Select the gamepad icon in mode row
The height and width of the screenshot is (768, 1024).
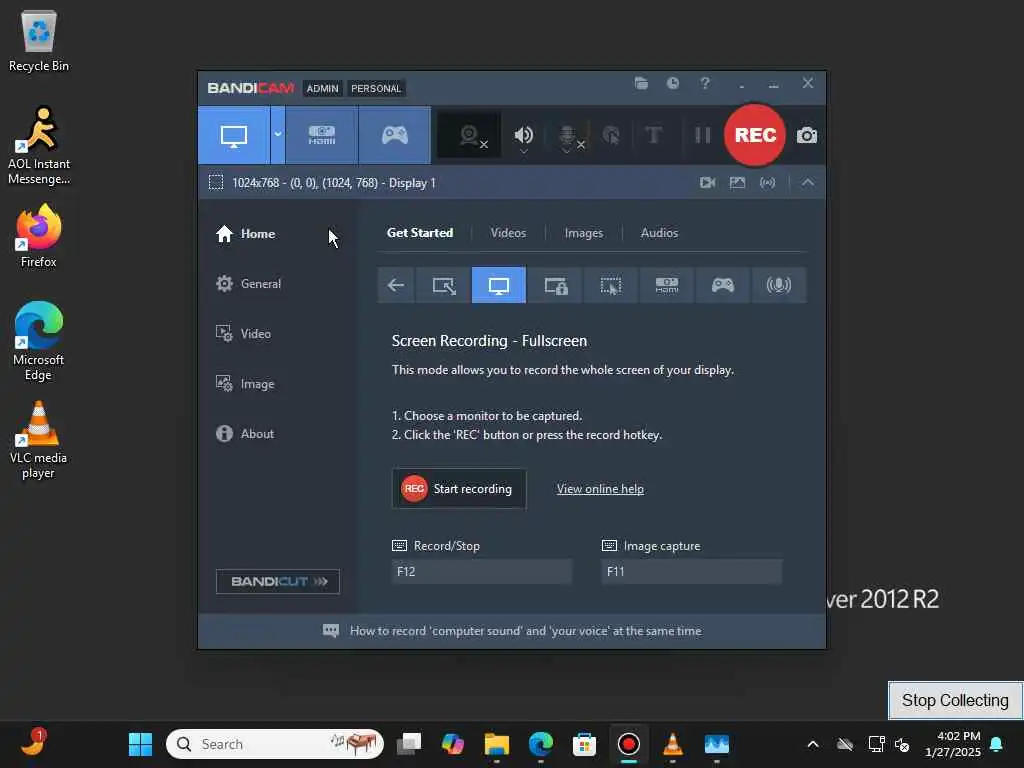pyautogui.click(x=722, y=285)
